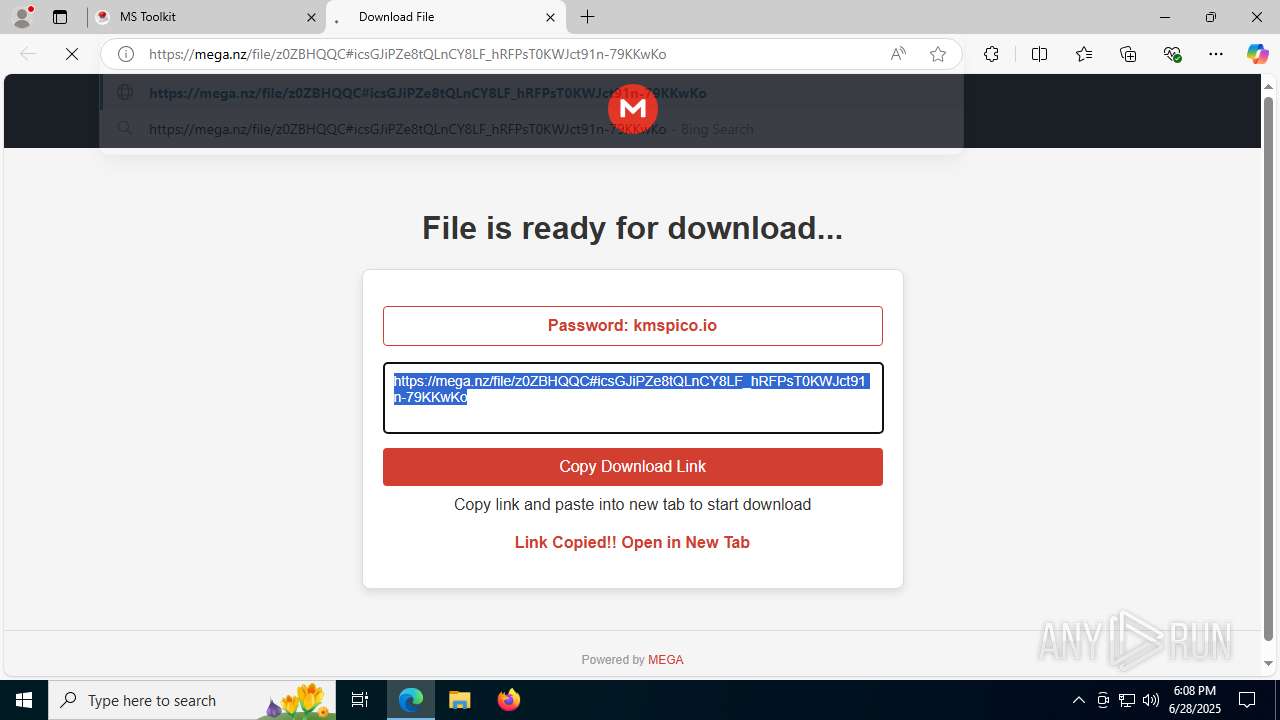
Task: Minimize the browser window
Action: point(1164,17)
